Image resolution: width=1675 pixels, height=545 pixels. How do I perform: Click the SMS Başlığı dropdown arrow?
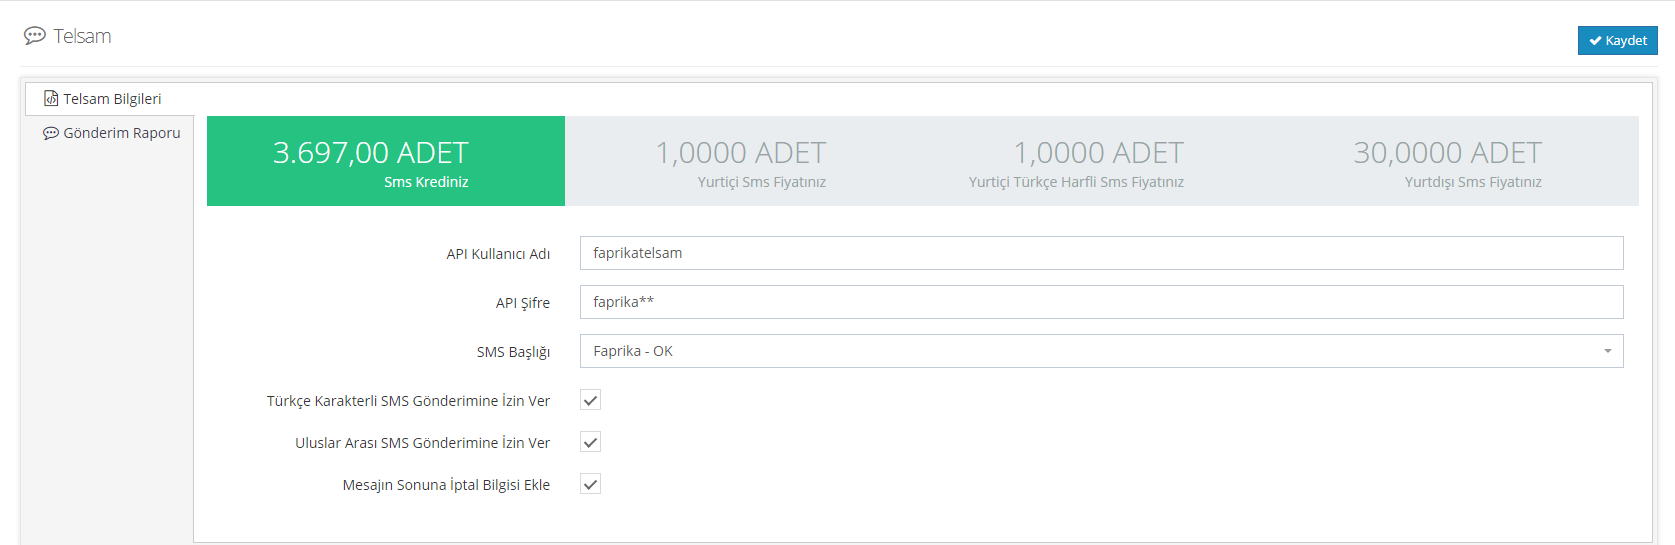point(1607,351)
